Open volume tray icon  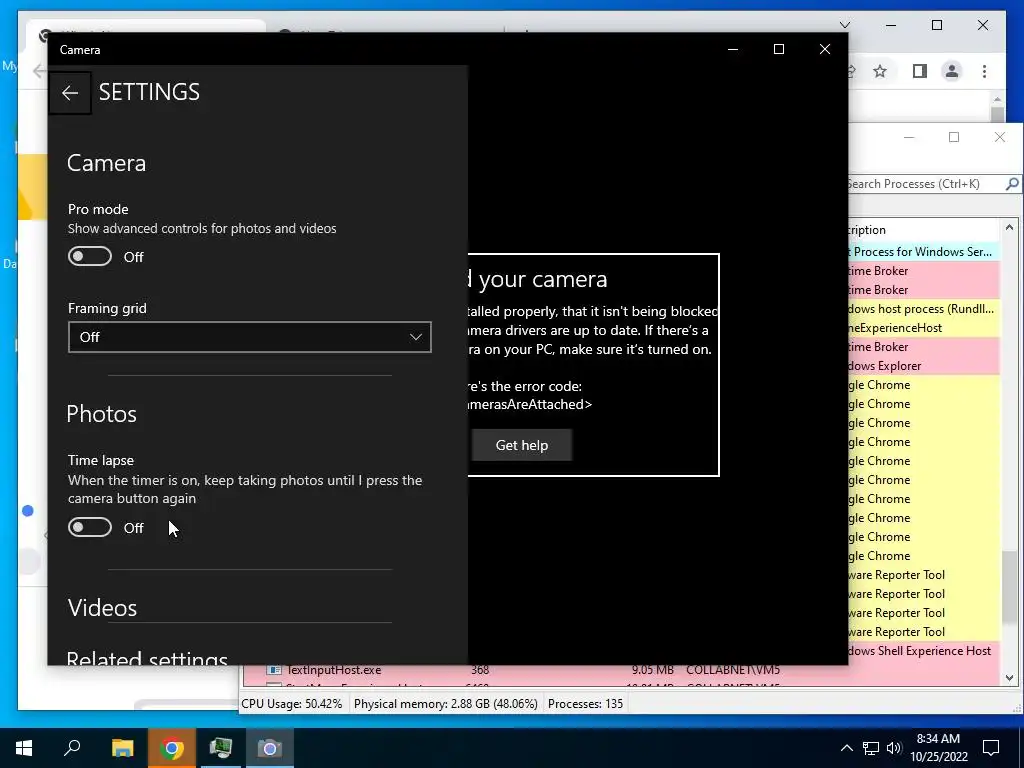[894, 748]
